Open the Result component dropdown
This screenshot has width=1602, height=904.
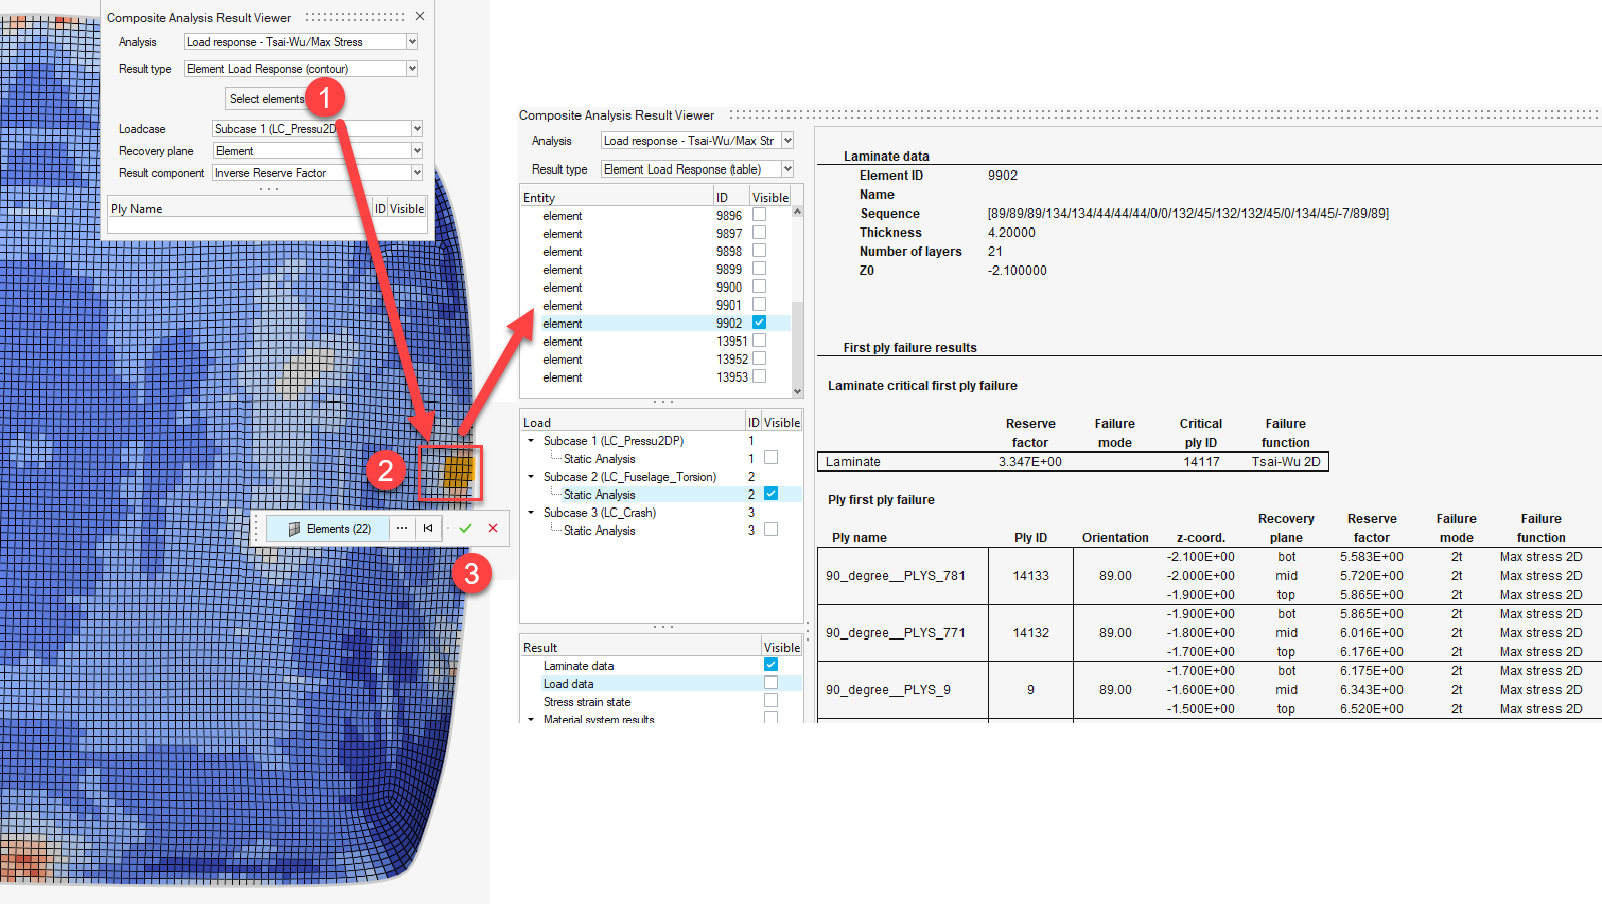click(x=417, y=173)
